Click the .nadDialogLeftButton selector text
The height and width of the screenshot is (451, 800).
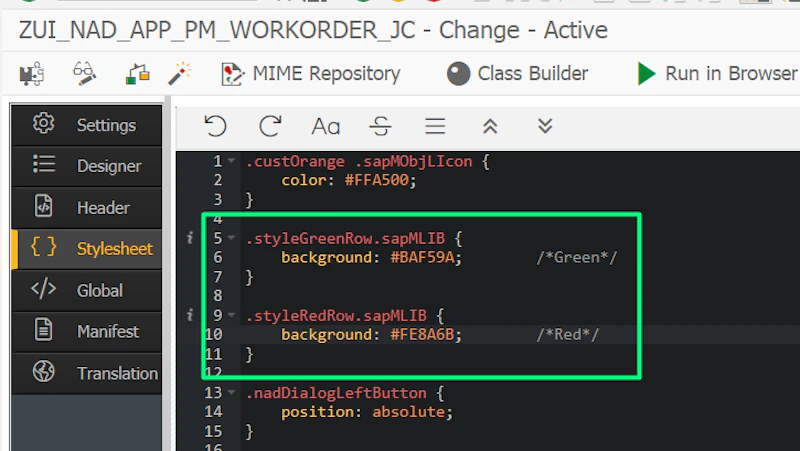[336, 393]
